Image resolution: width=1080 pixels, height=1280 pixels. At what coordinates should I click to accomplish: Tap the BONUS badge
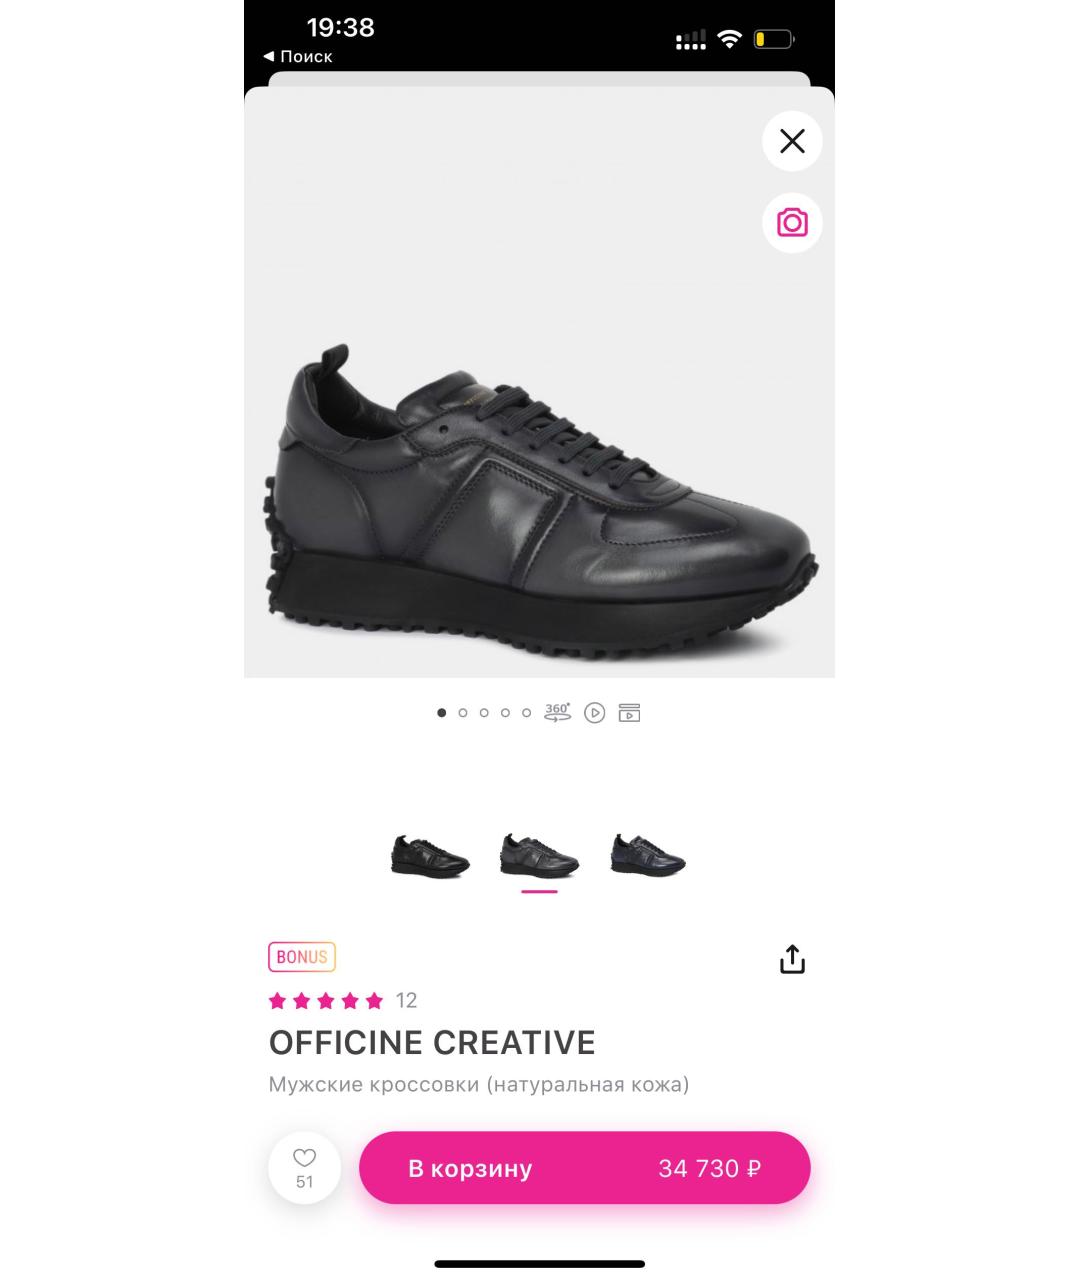click(x=302, y=957)
